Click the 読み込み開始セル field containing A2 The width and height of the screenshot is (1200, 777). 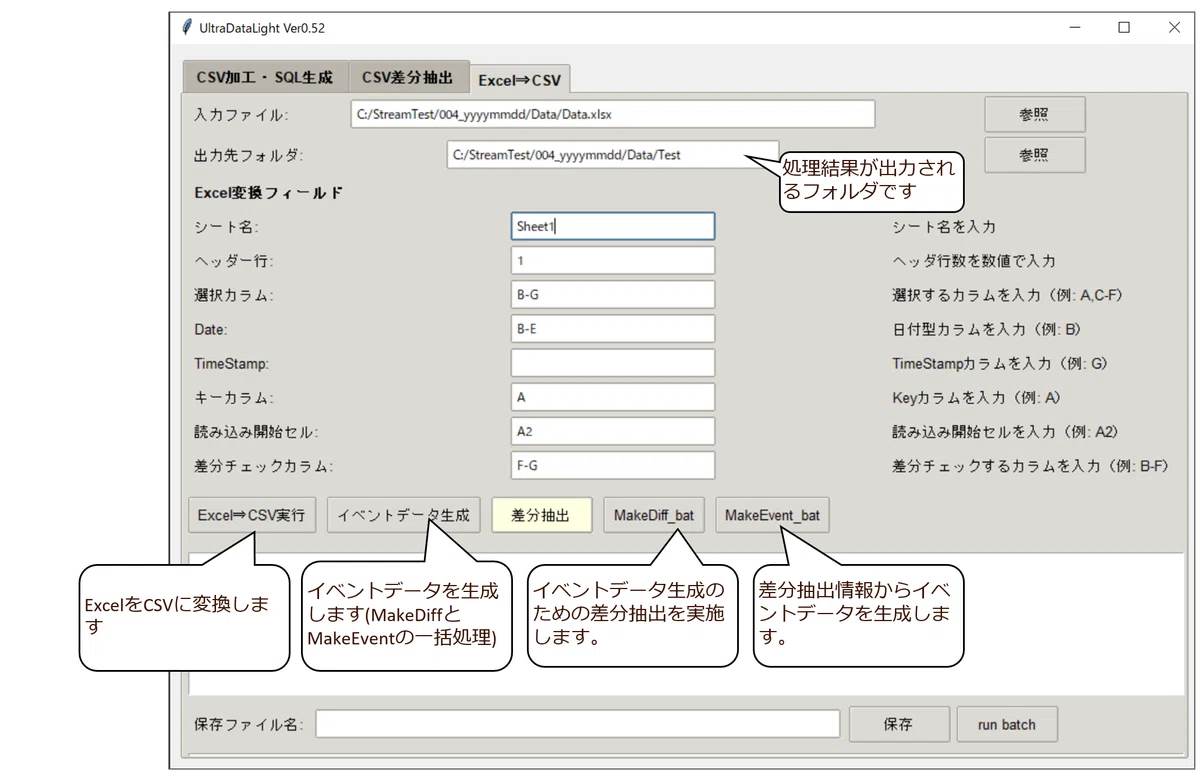point(613,431)
